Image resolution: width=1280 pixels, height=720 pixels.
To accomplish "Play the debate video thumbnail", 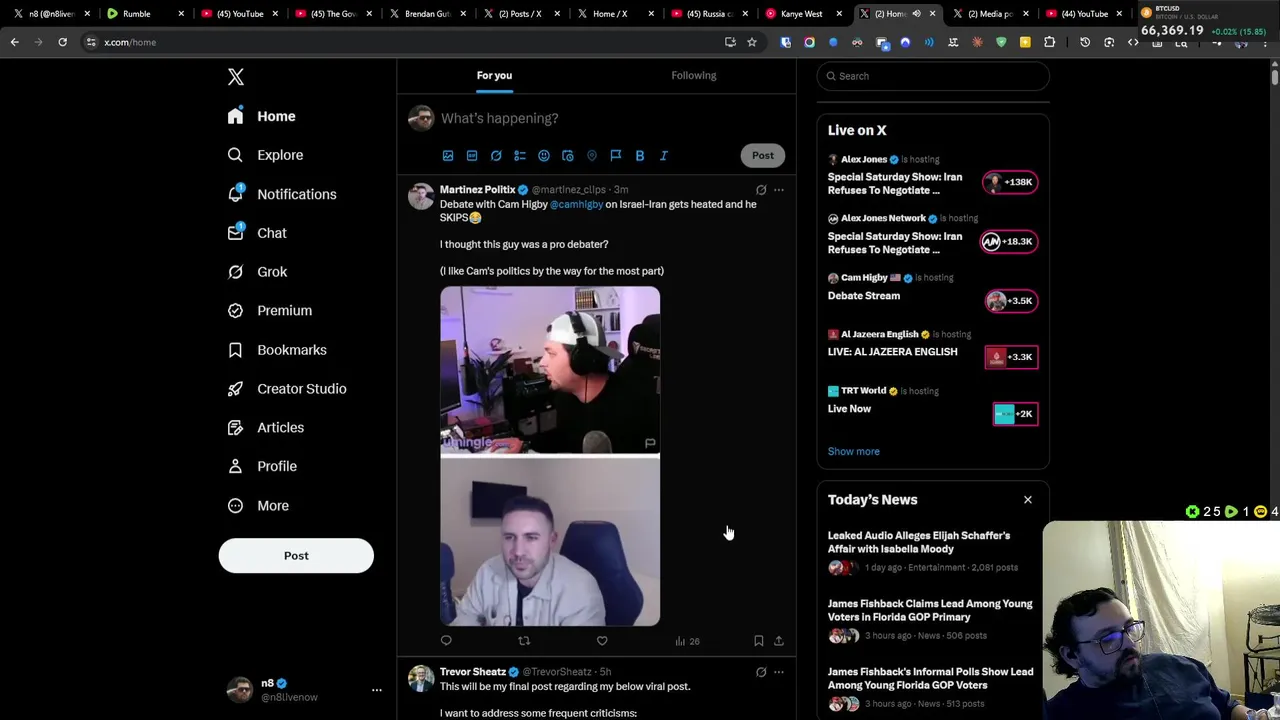I will (x=550, y=456).
